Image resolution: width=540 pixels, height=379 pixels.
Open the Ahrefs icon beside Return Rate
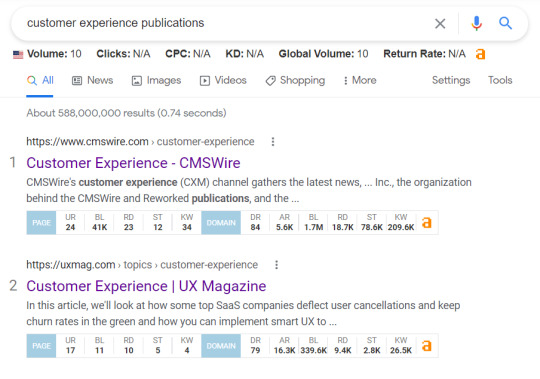click(x=480, y=54)
